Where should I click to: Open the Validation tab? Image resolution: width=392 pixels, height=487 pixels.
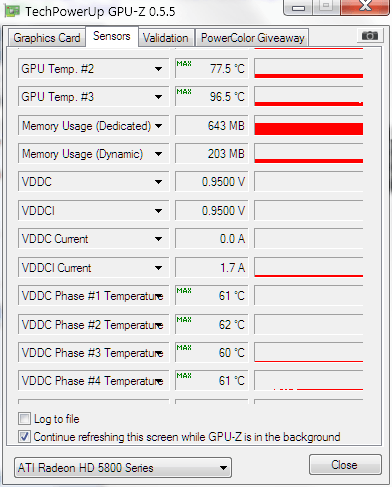(166, 38)
